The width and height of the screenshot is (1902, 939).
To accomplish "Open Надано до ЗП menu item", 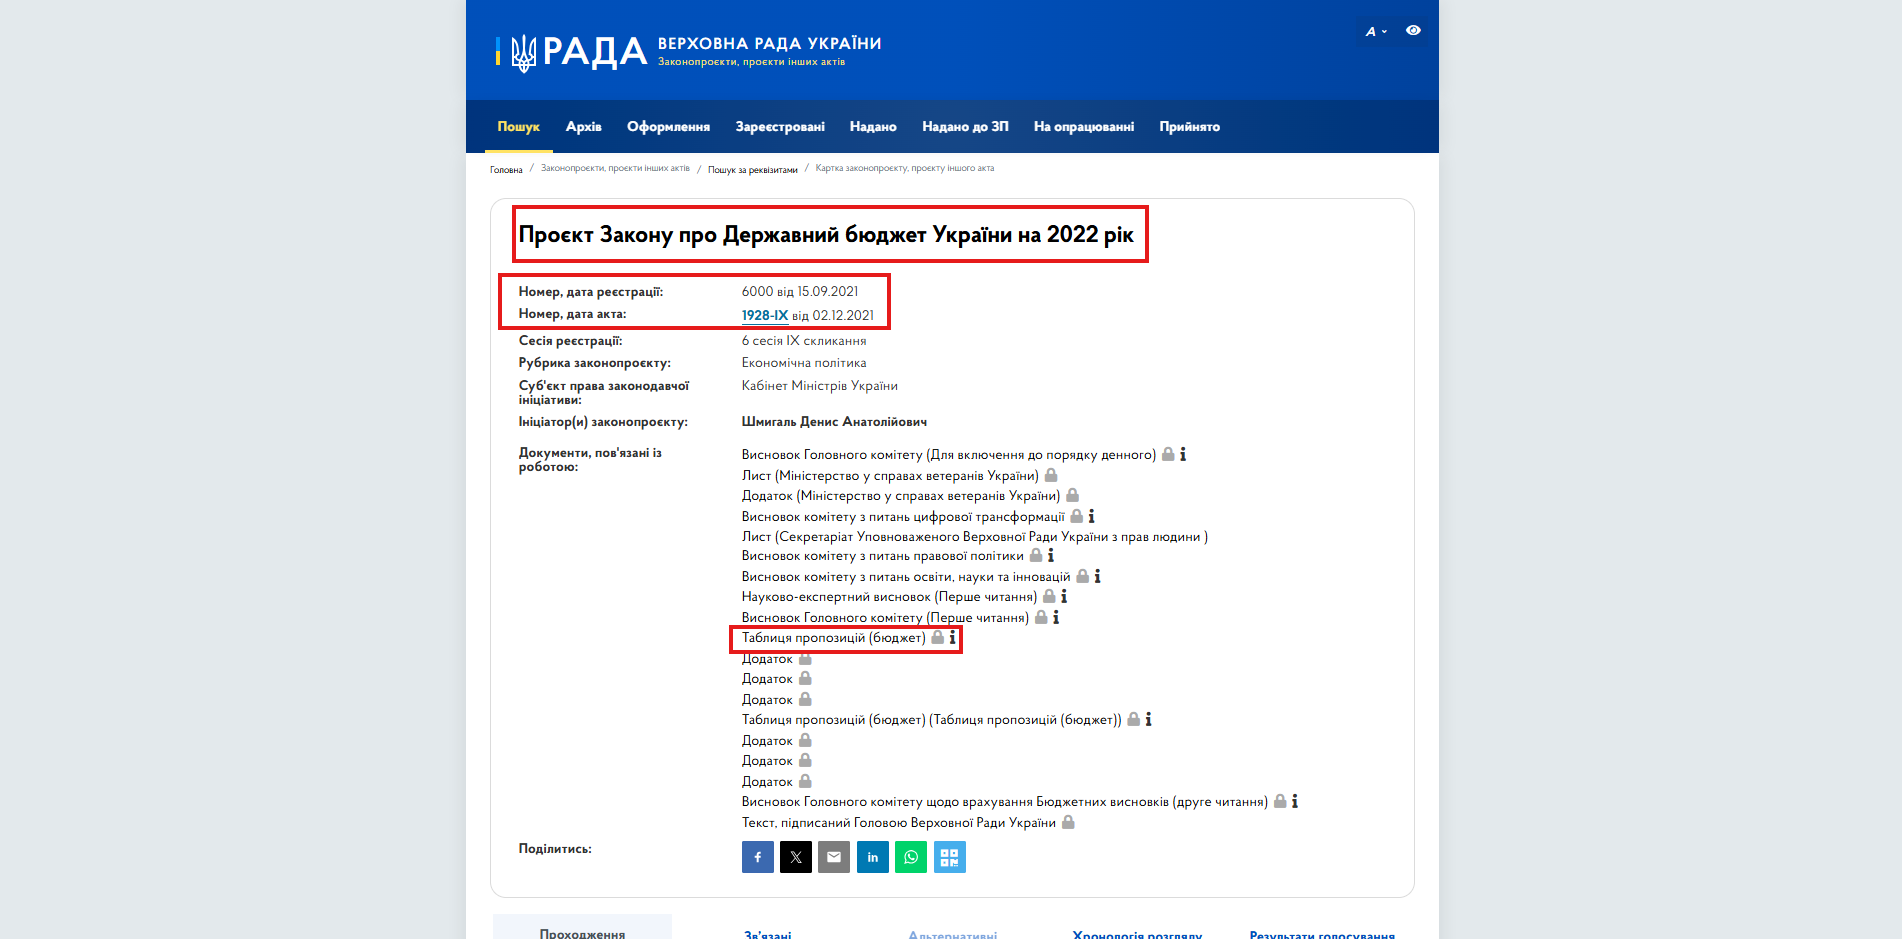I will coord(965,126).
